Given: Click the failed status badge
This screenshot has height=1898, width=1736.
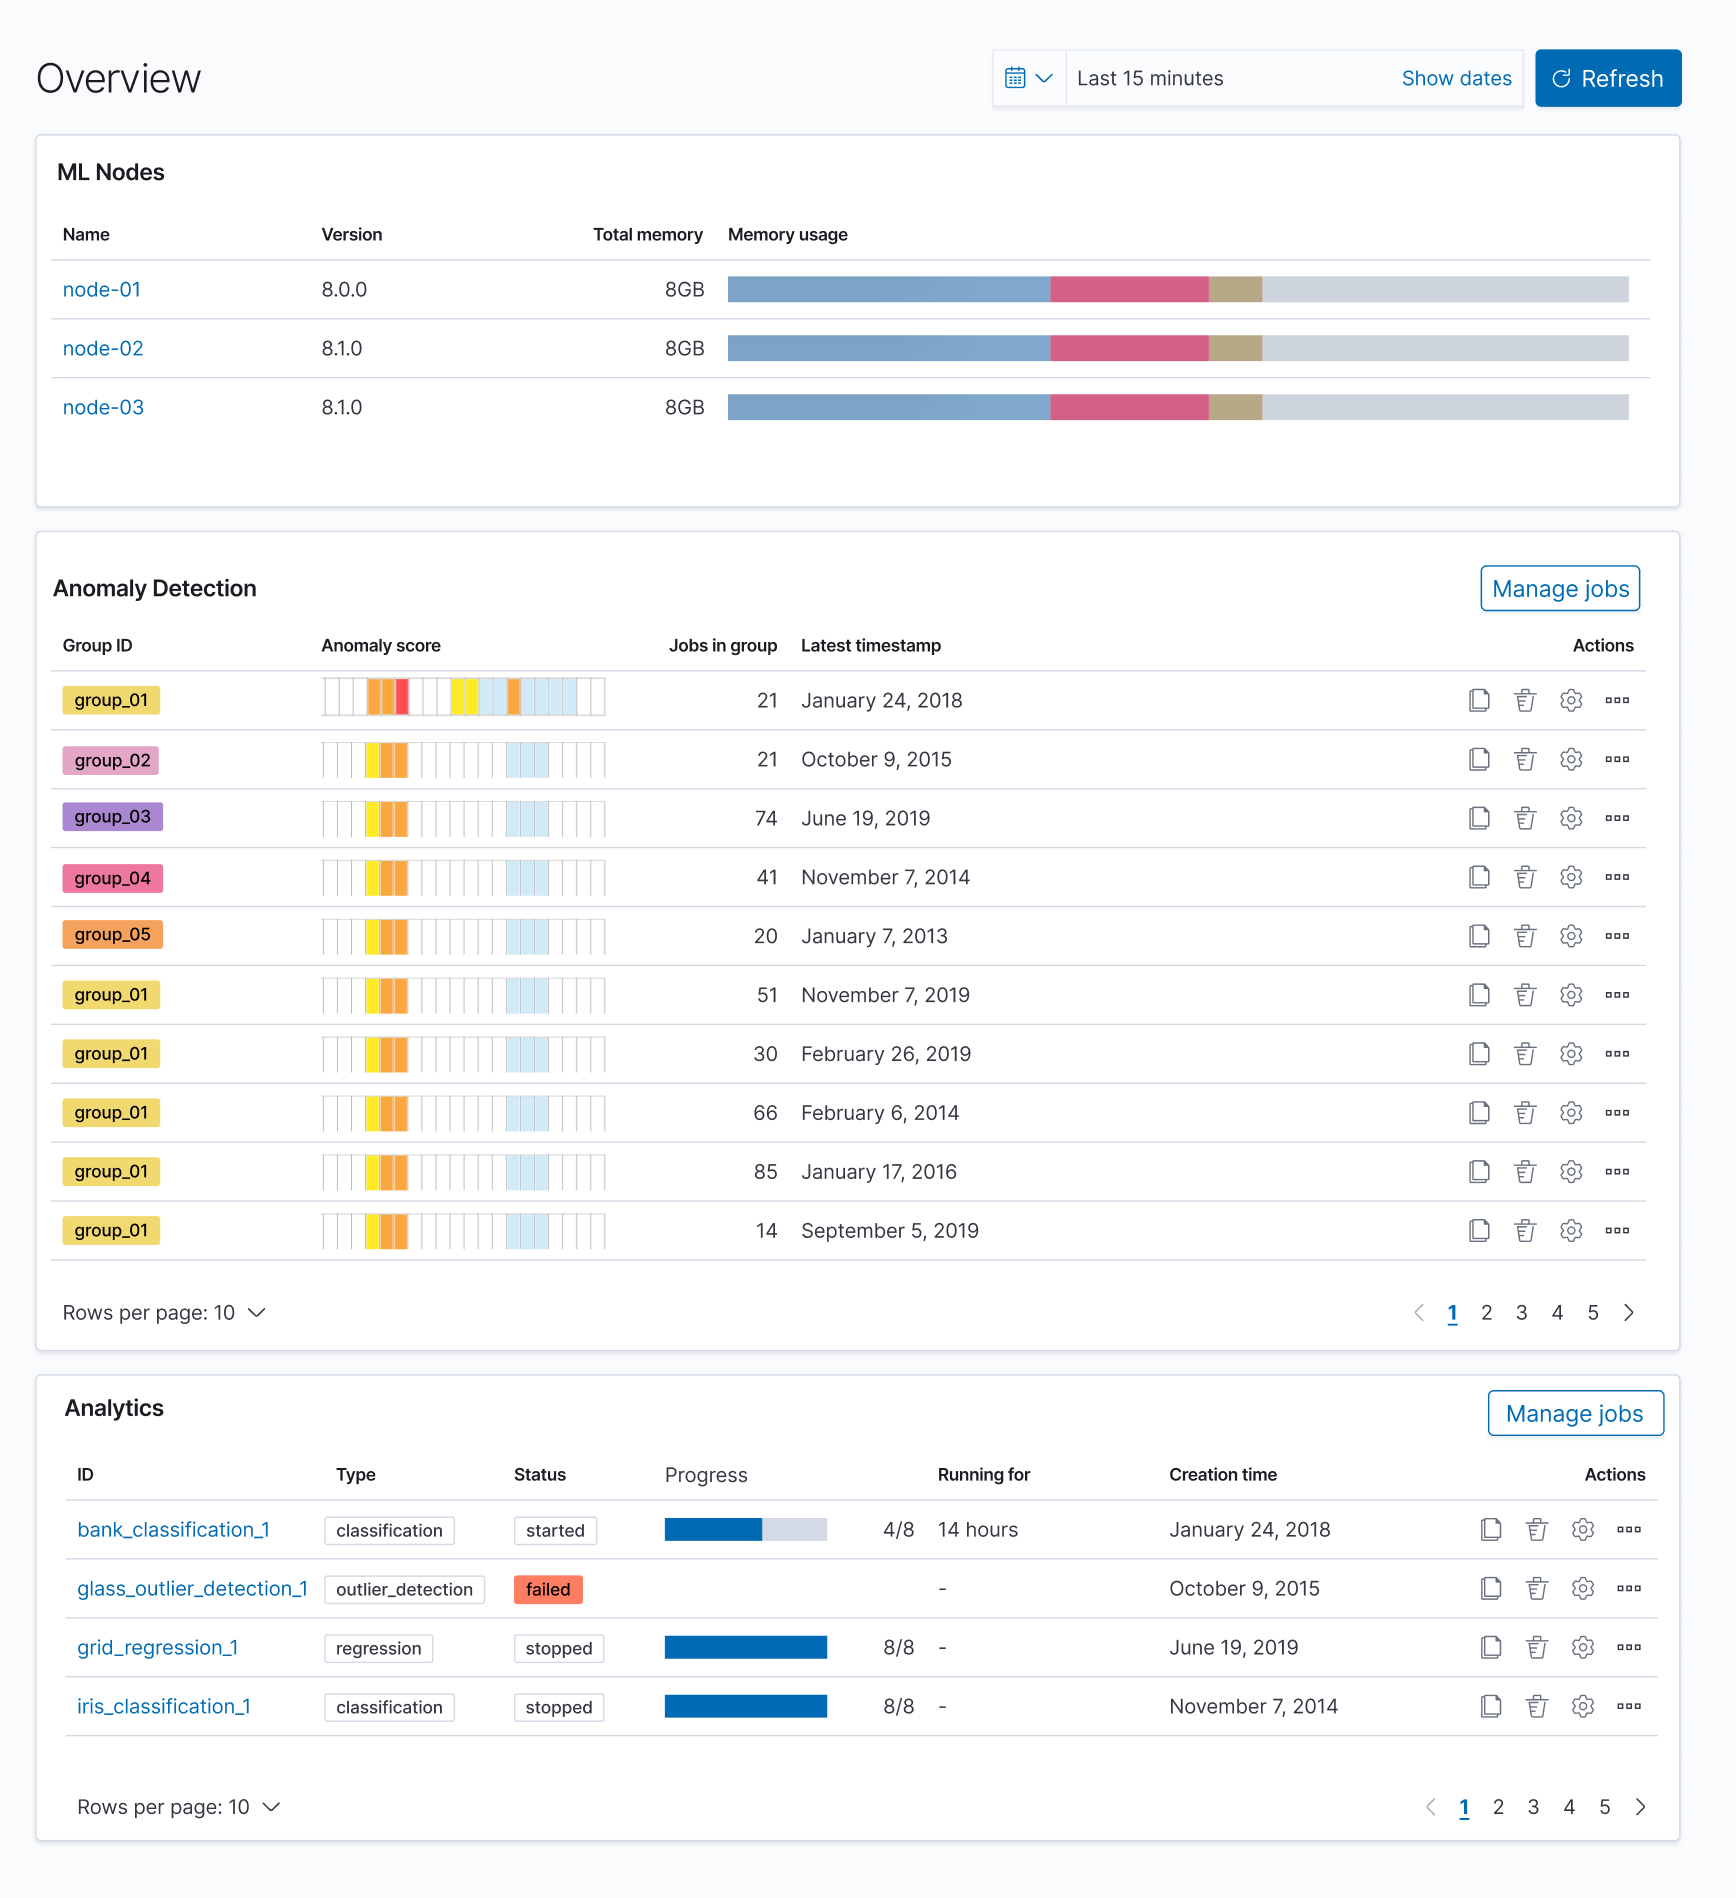Looking at the screenshot, I should click(548, 1589).
